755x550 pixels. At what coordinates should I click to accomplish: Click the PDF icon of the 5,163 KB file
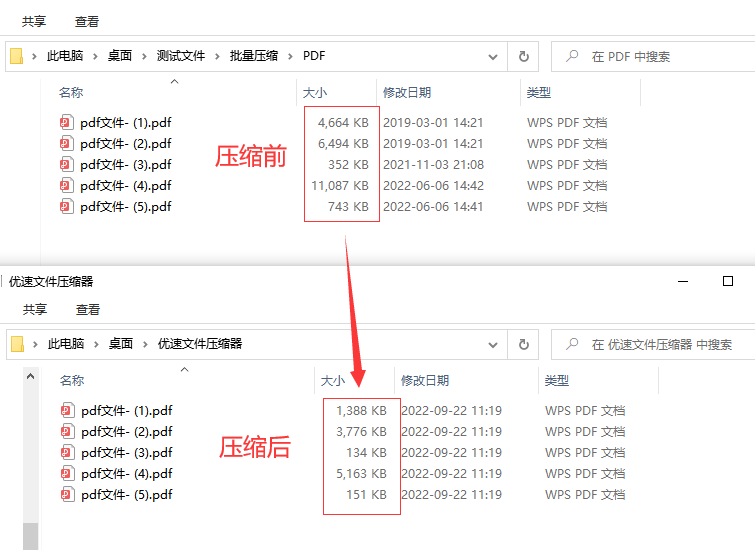67,473
